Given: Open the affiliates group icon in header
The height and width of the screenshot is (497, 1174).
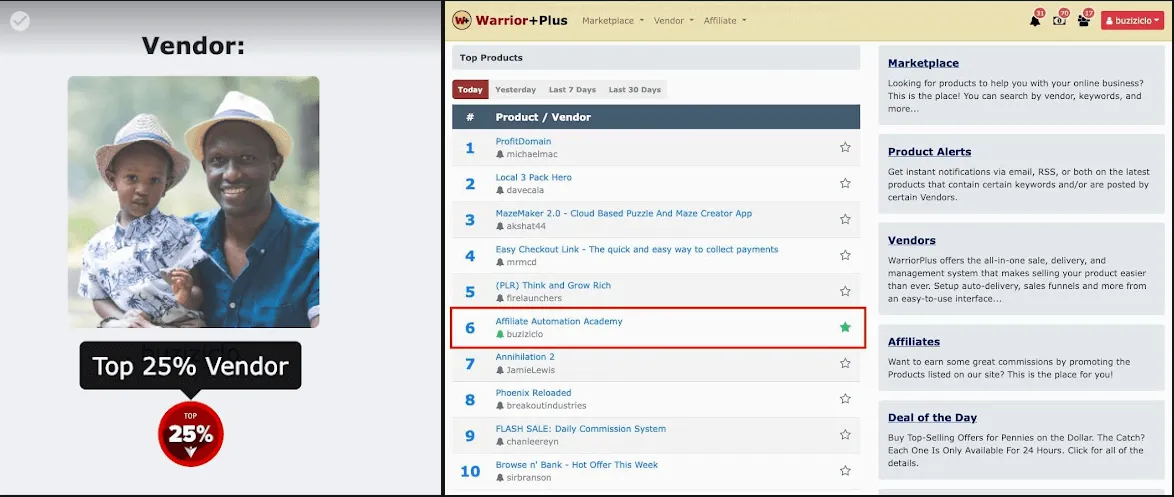Looking at the screenshot, I should (1083, 20).
